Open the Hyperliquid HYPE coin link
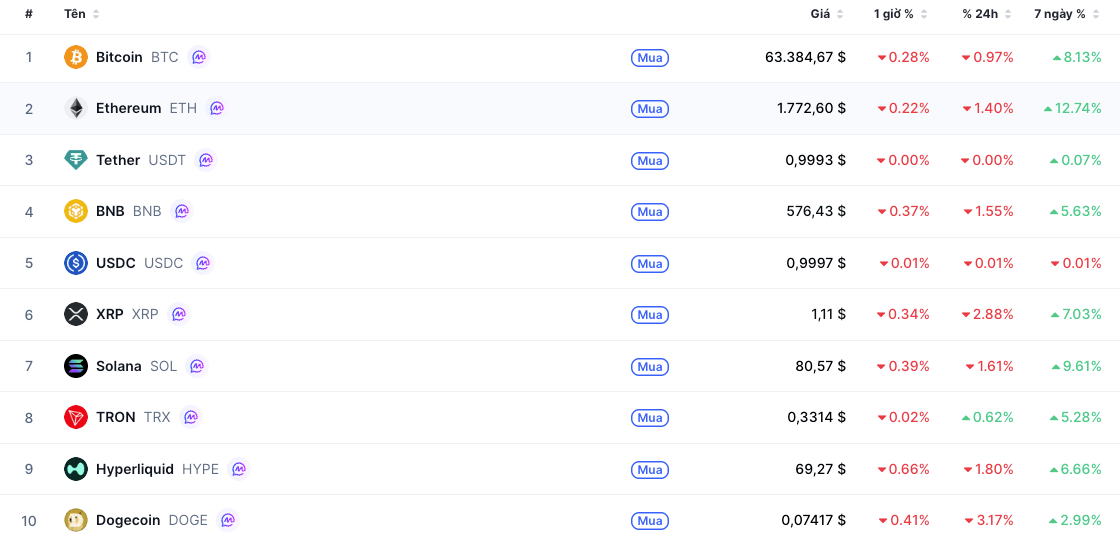1120x546 pixels. click(x=157, y=469)
